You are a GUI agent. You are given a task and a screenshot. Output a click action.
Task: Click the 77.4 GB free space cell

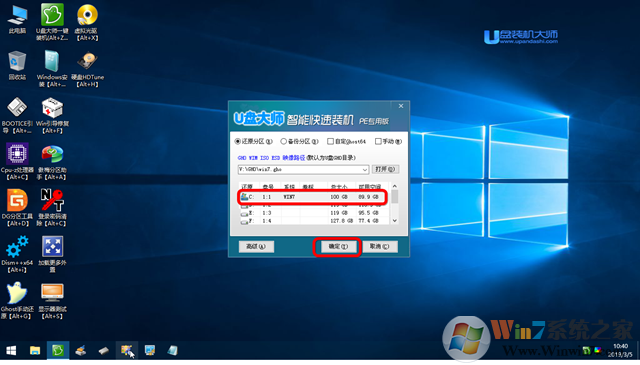368,221
